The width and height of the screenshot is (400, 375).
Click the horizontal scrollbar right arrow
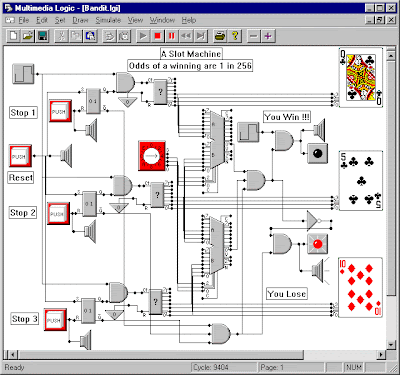pos(381,354)
